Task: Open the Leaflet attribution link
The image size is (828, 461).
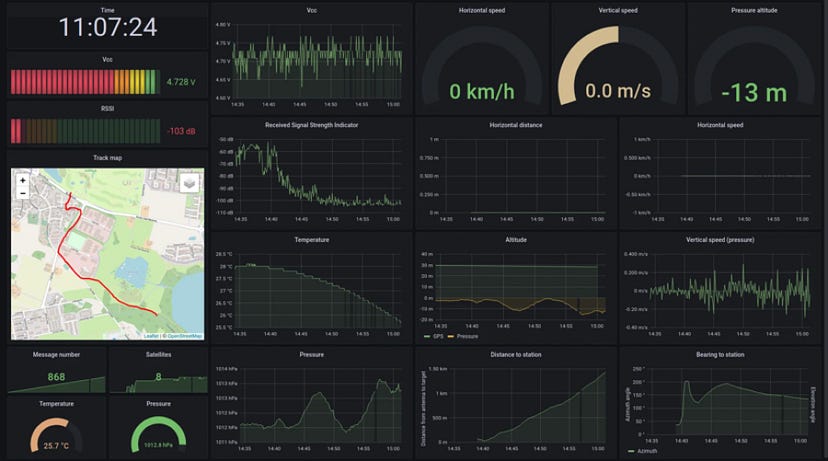Action: (x=151, y=336)
